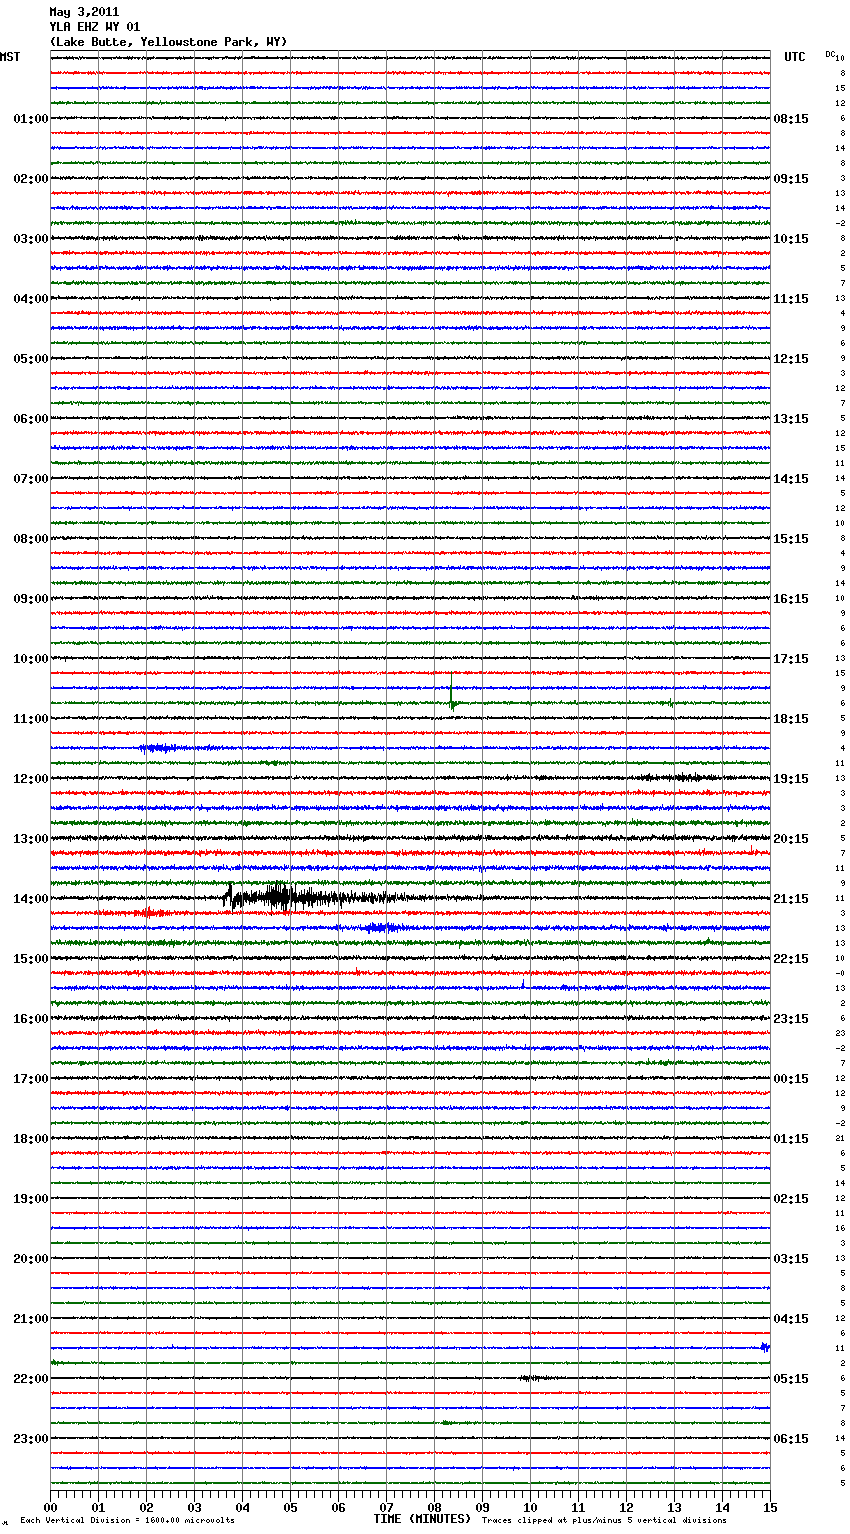Select the 22:00 MST time label
850x1534 pixels.
click(x=31, y=1379)
